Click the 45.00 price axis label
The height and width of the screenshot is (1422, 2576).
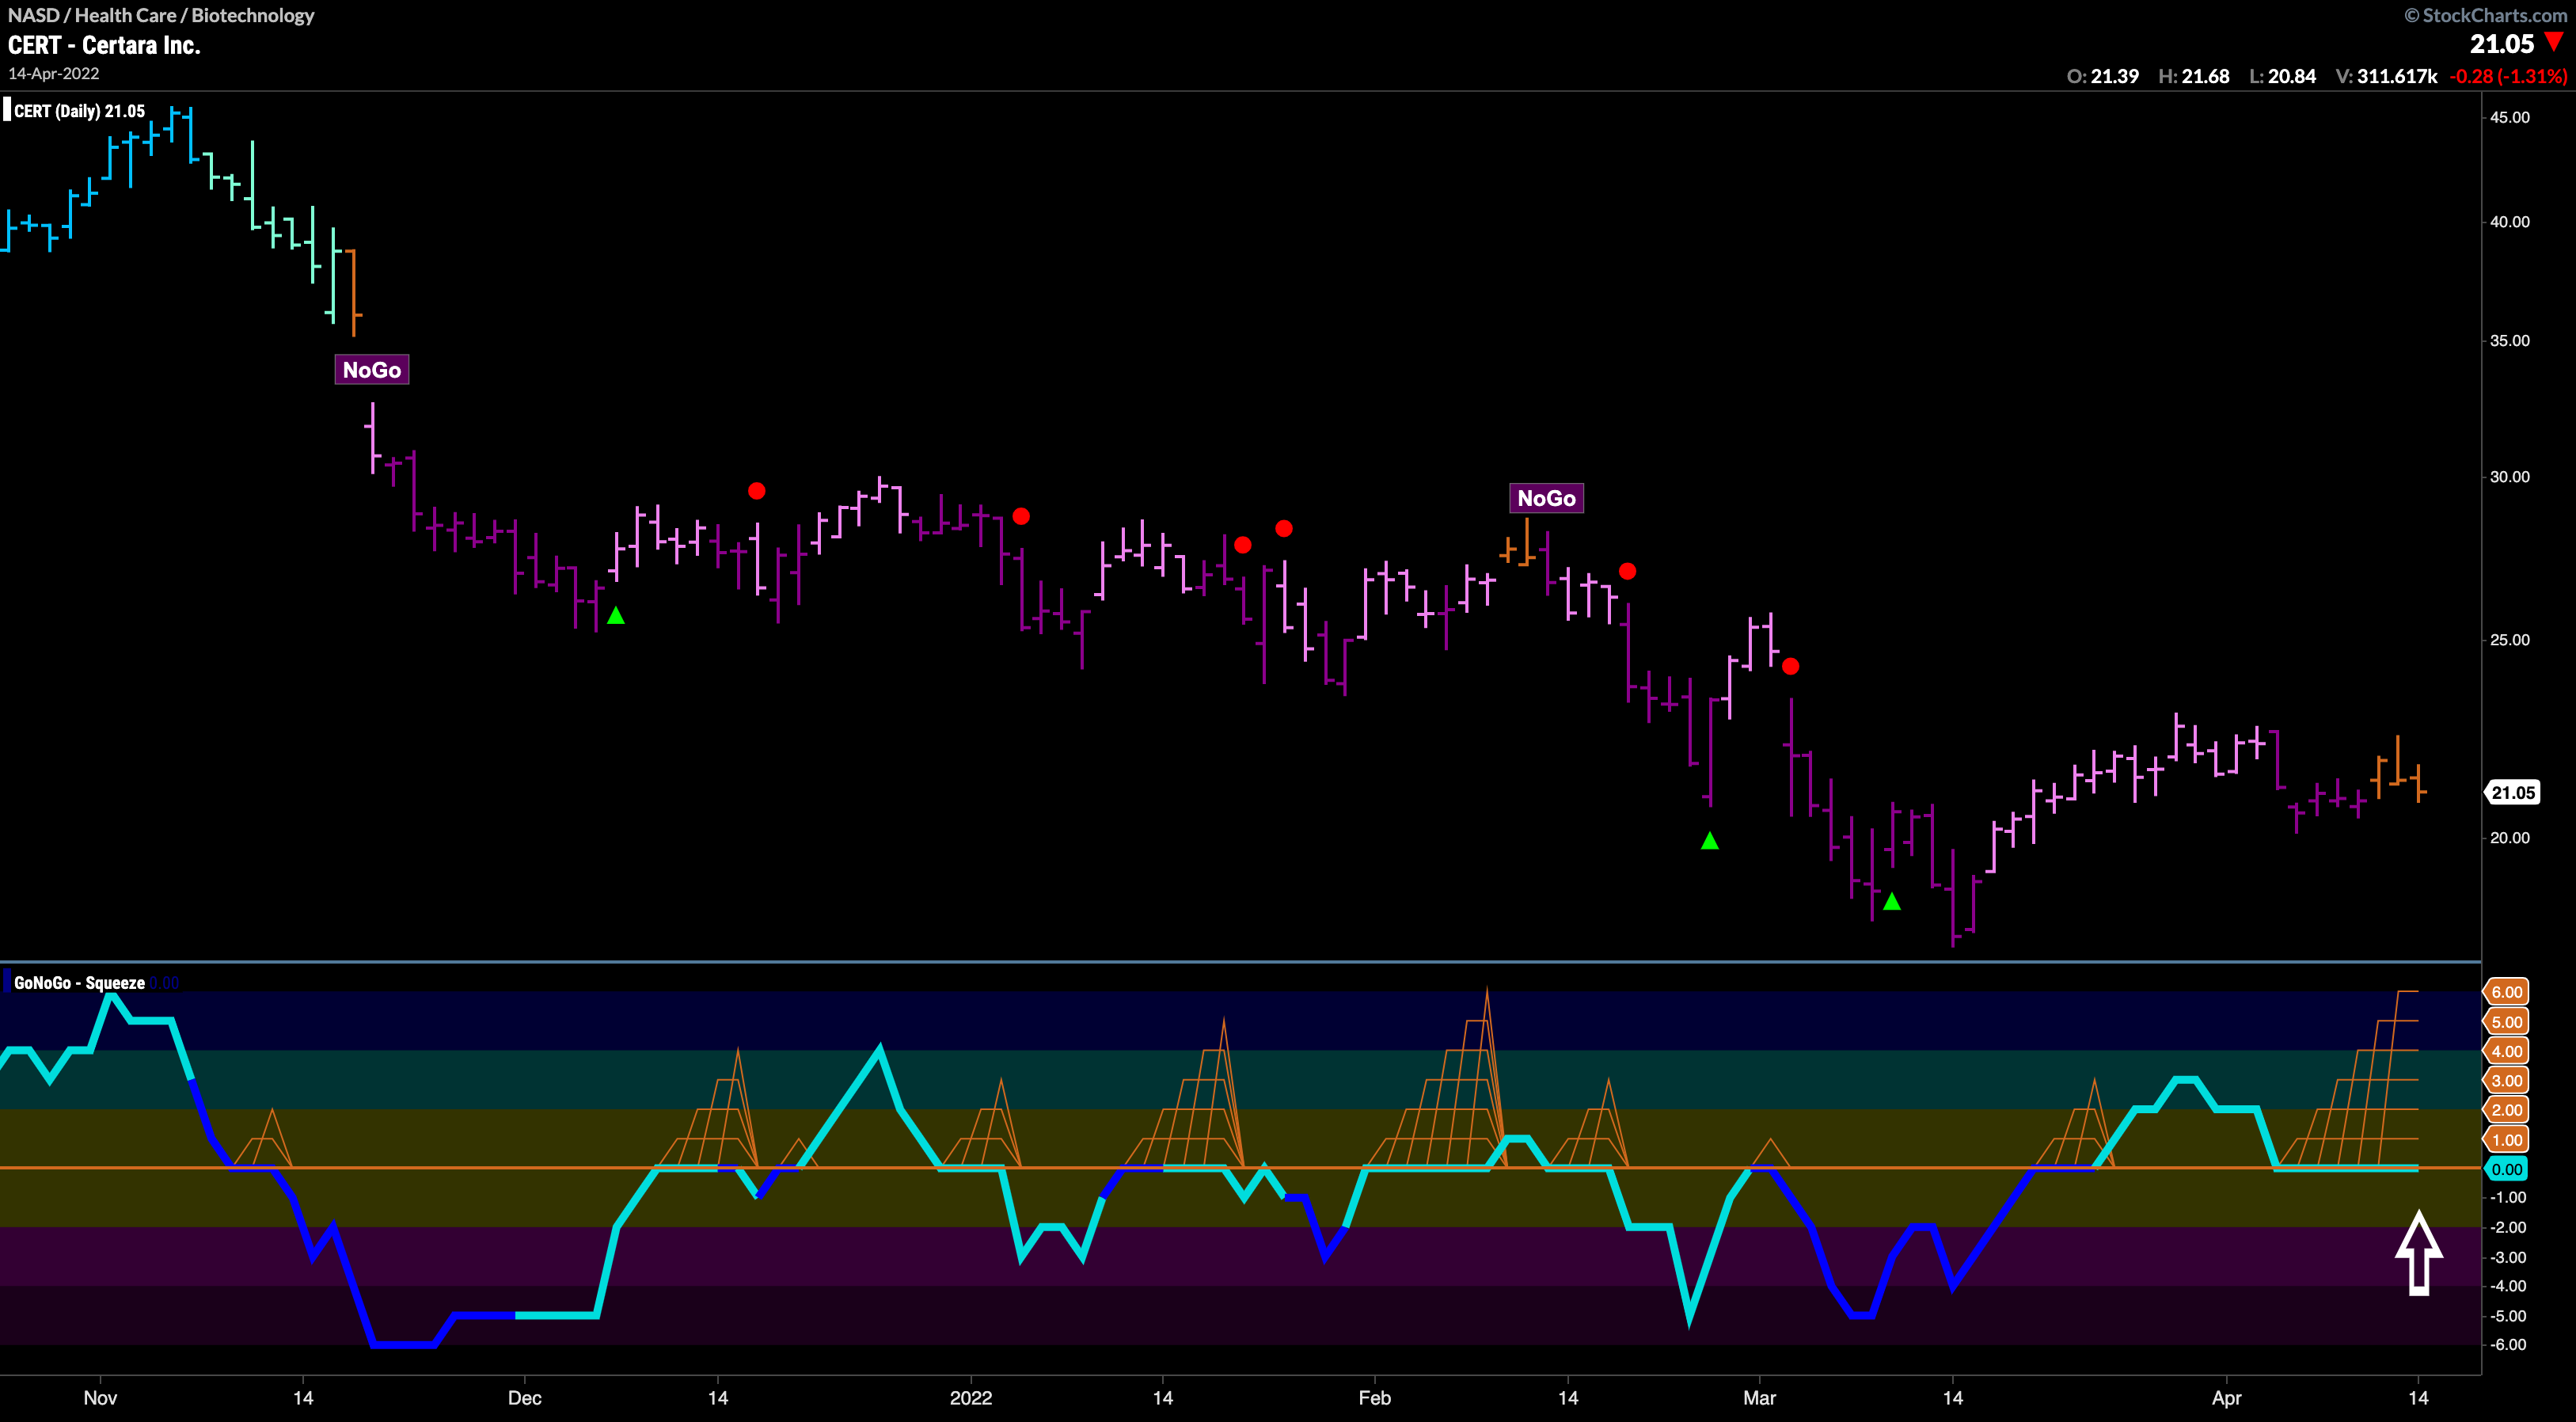[2510, 117]
